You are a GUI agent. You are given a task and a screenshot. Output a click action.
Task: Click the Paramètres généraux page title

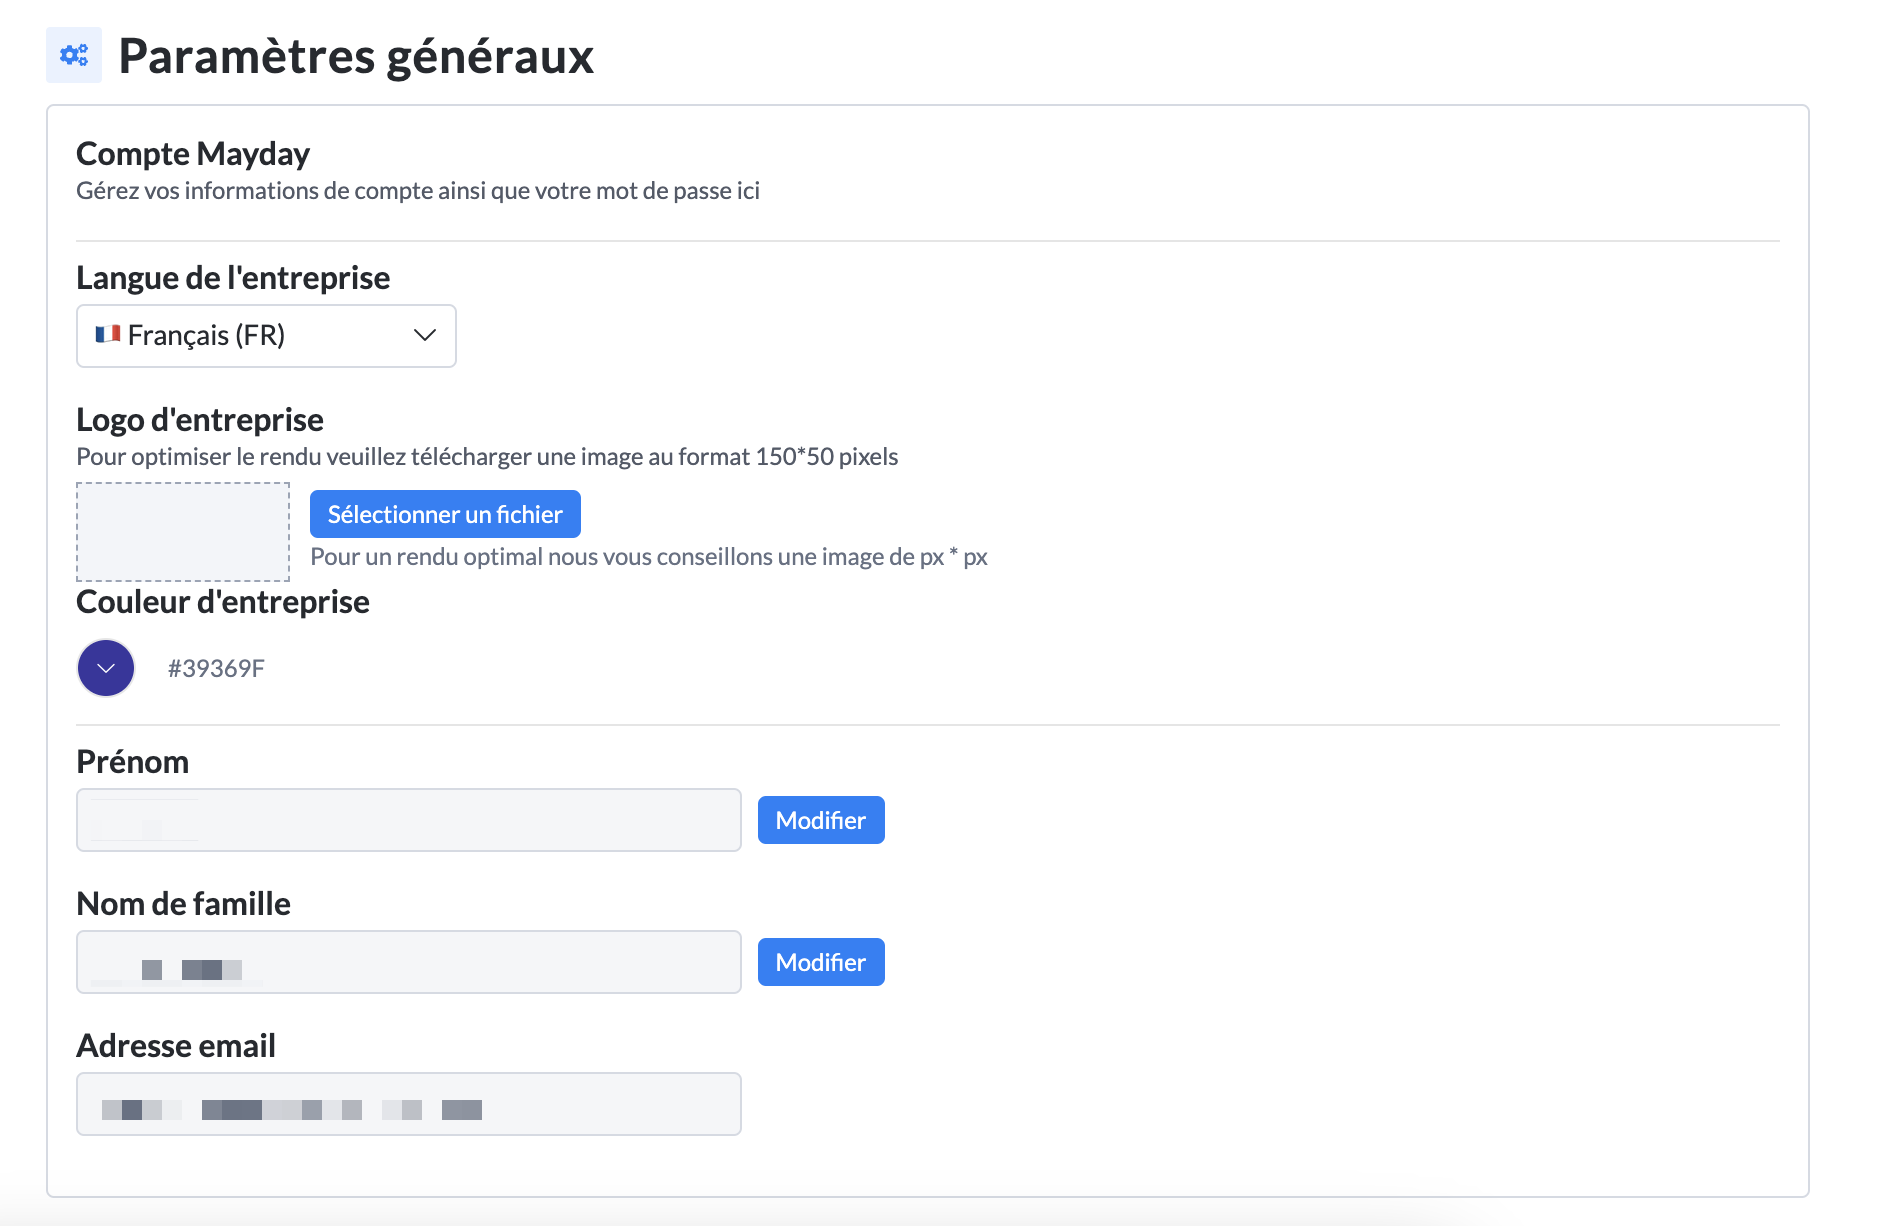coord(356,56)
